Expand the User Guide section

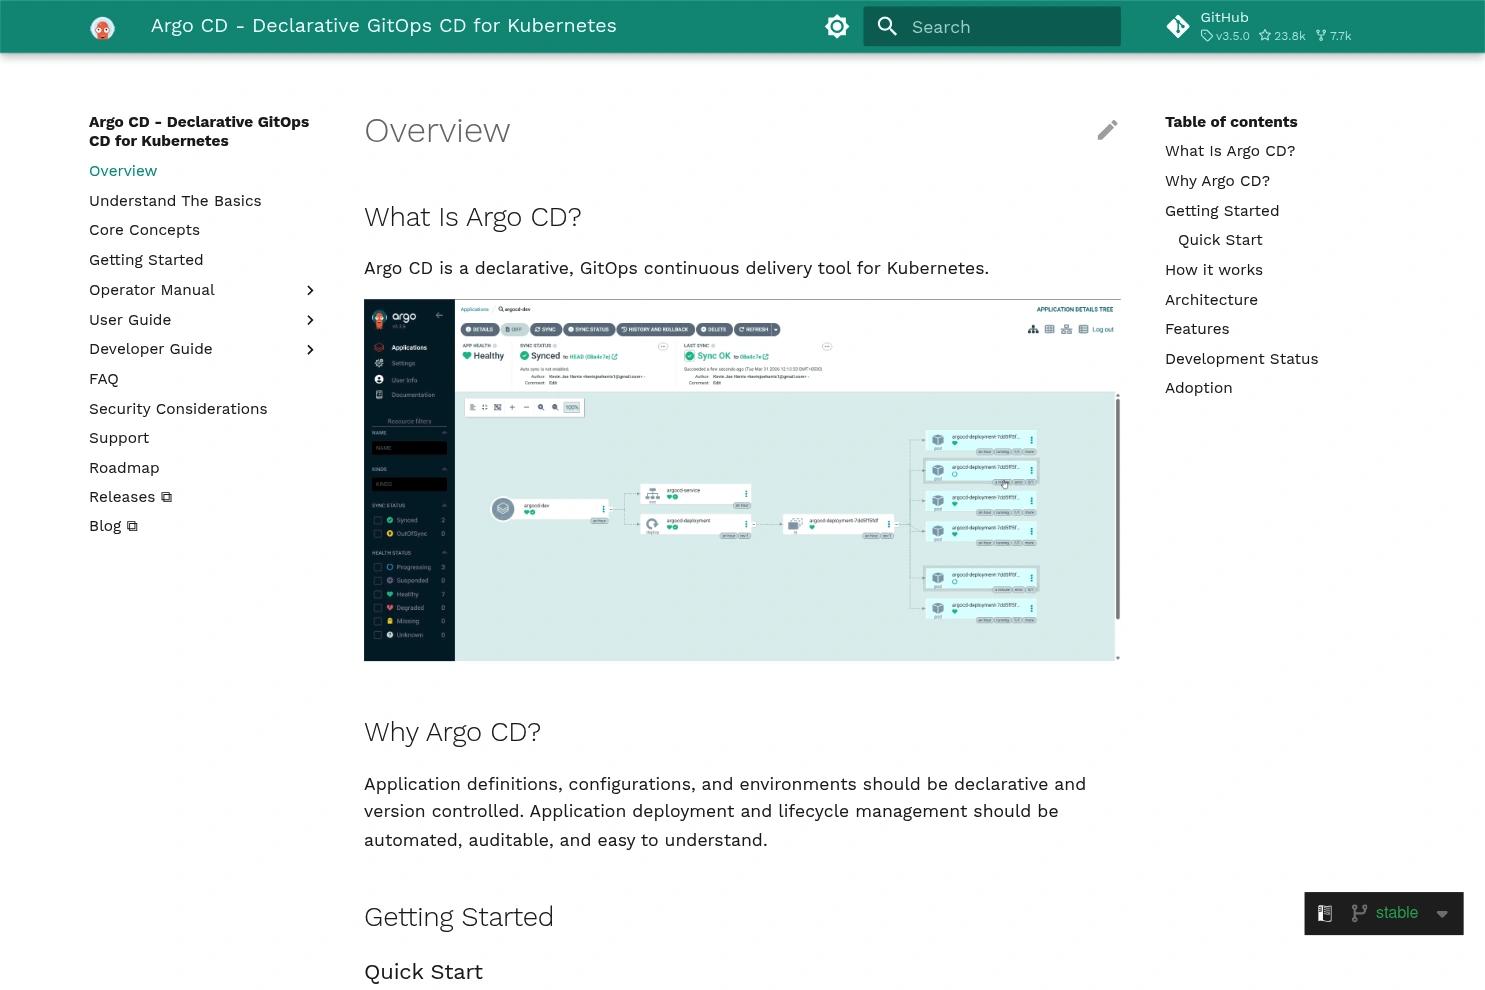pos(310,320)
